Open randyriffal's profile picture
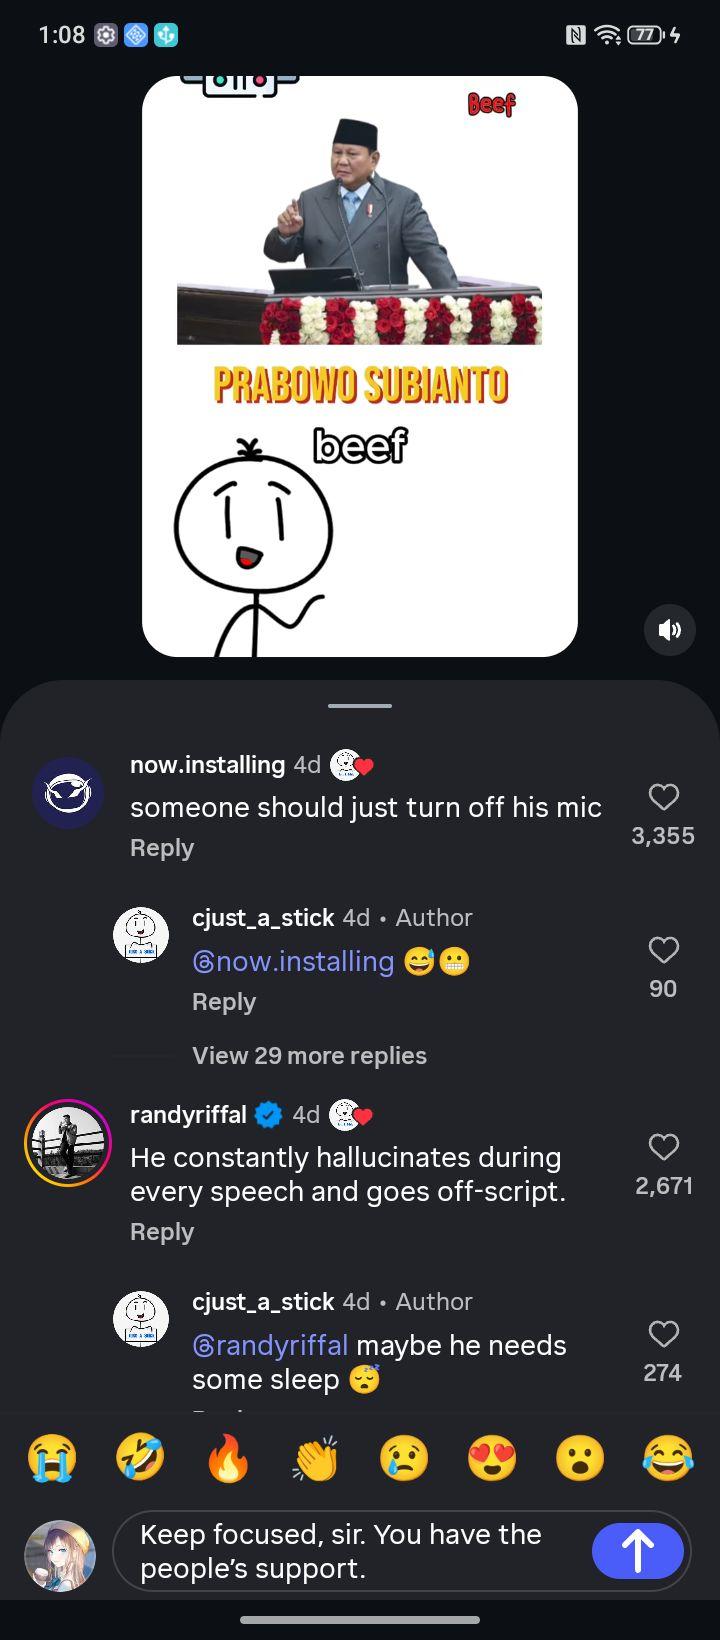This screenshot has width=720, height=1640. (x=68, y=1142)
